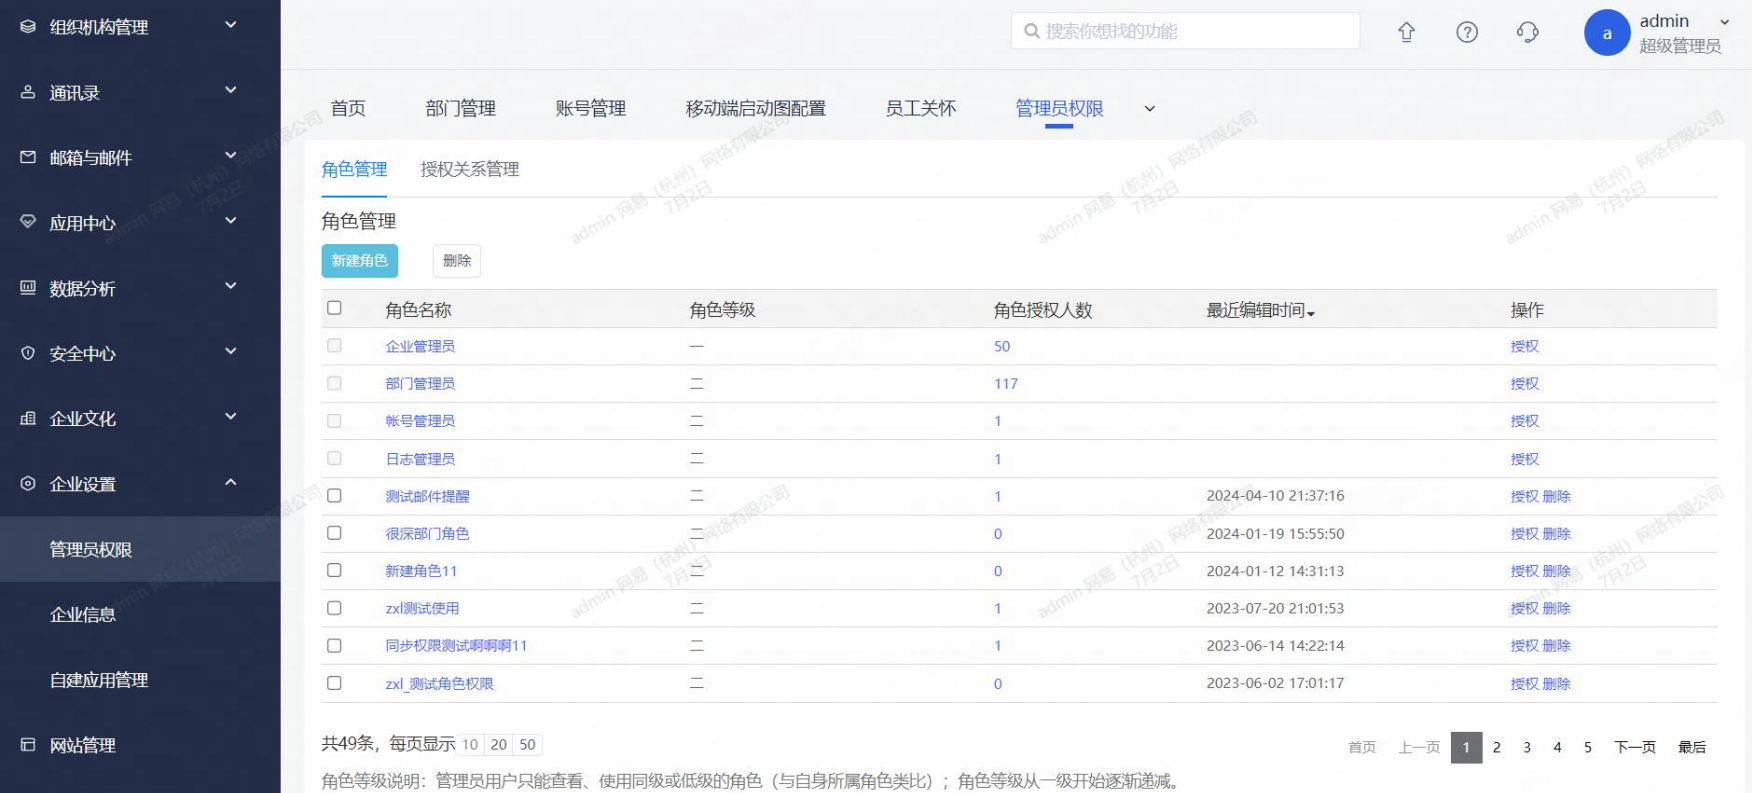Click the upload arrow icon in header
1752x793 pixels.
click(x=1406, y=32)
